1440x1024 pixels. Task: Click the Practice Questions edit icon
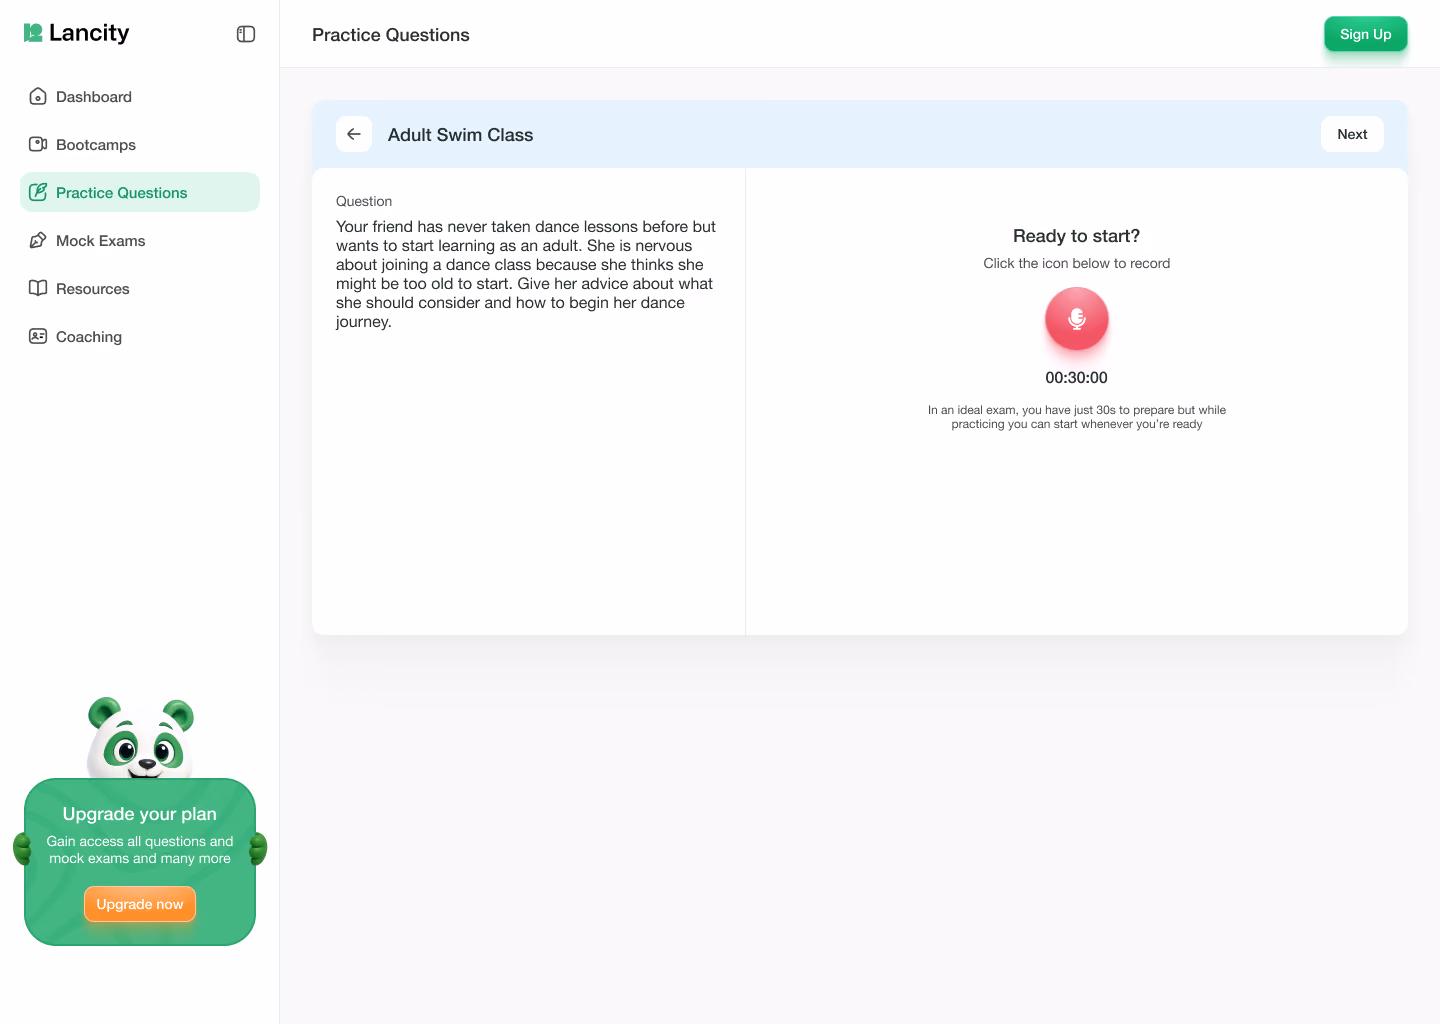coord(38,192)
